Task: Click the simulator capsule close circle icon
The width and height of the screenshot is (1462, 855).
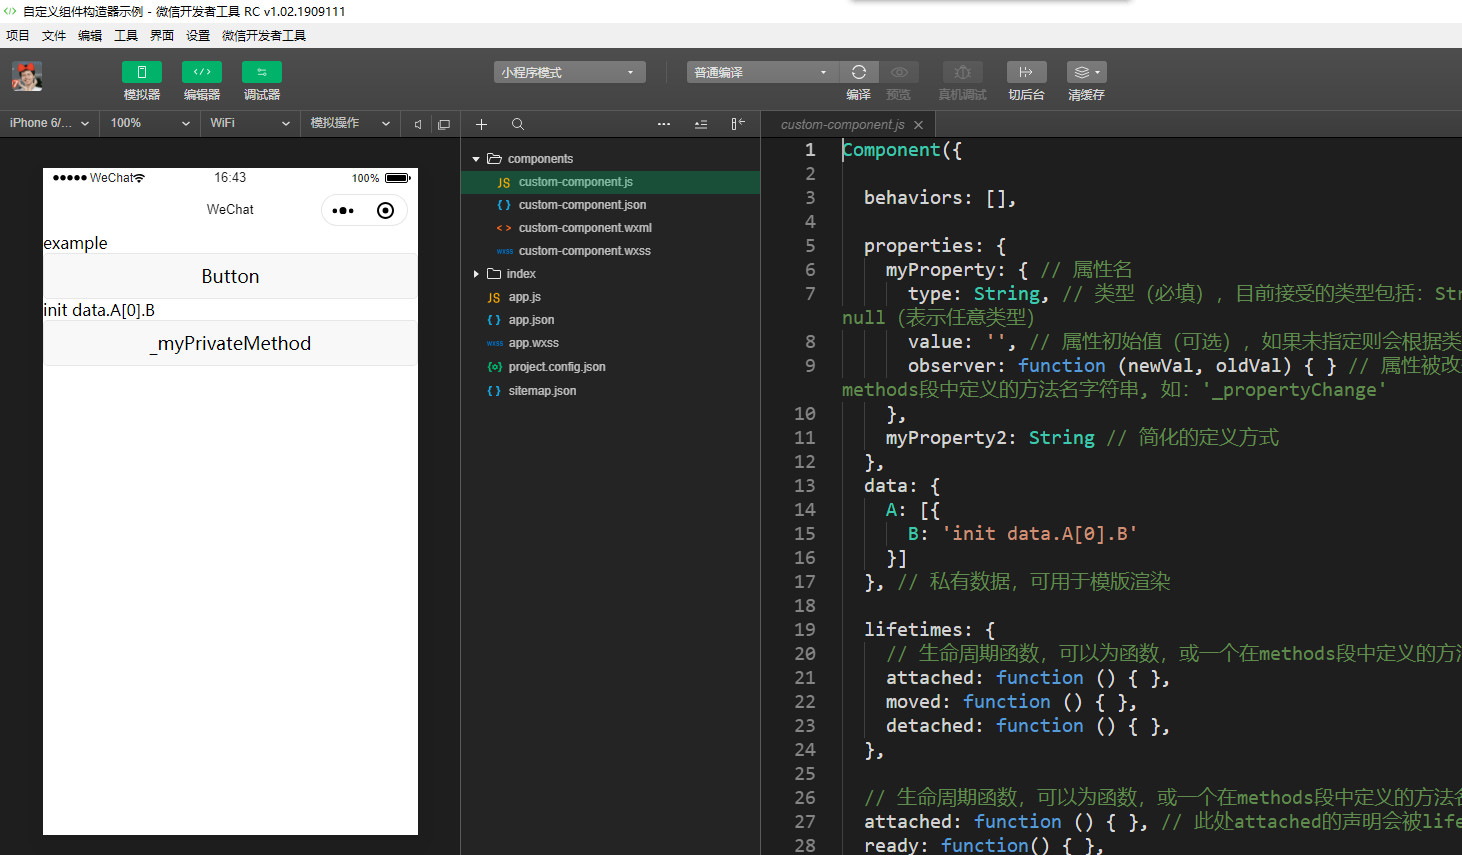Action: pyautogui.click(x=385, y=210)
